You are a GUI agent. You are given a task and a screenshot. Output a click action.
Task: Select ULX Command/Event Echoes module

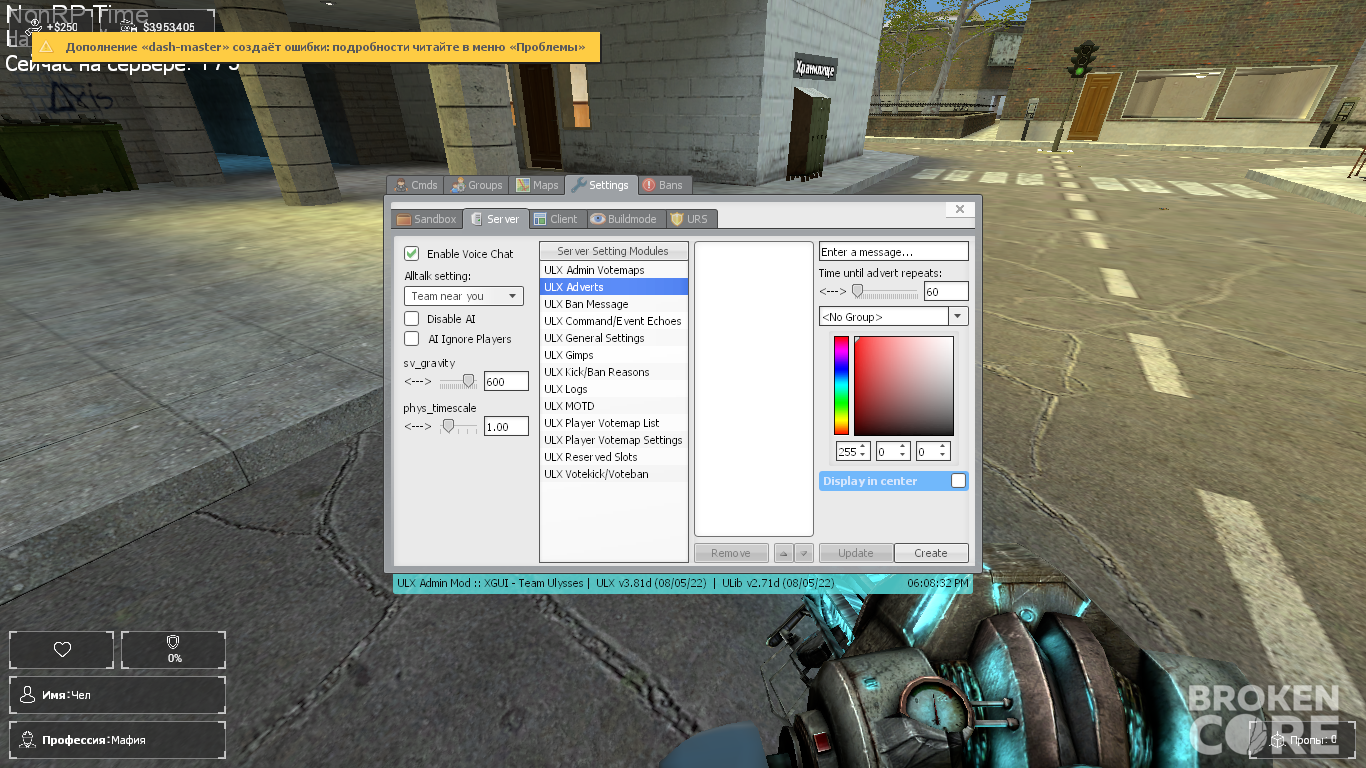(614, 321)
